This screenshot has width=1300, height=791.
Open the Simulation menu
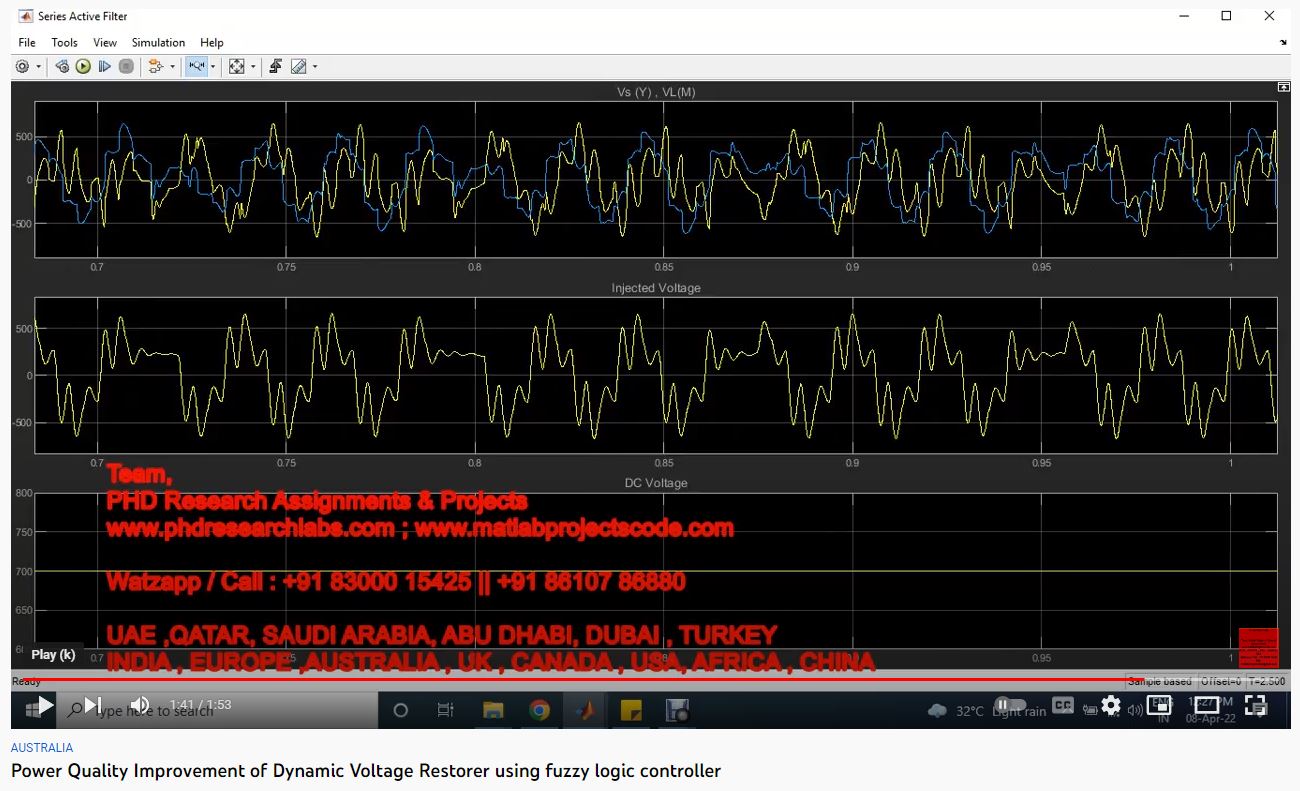click(x=158, y=43)
